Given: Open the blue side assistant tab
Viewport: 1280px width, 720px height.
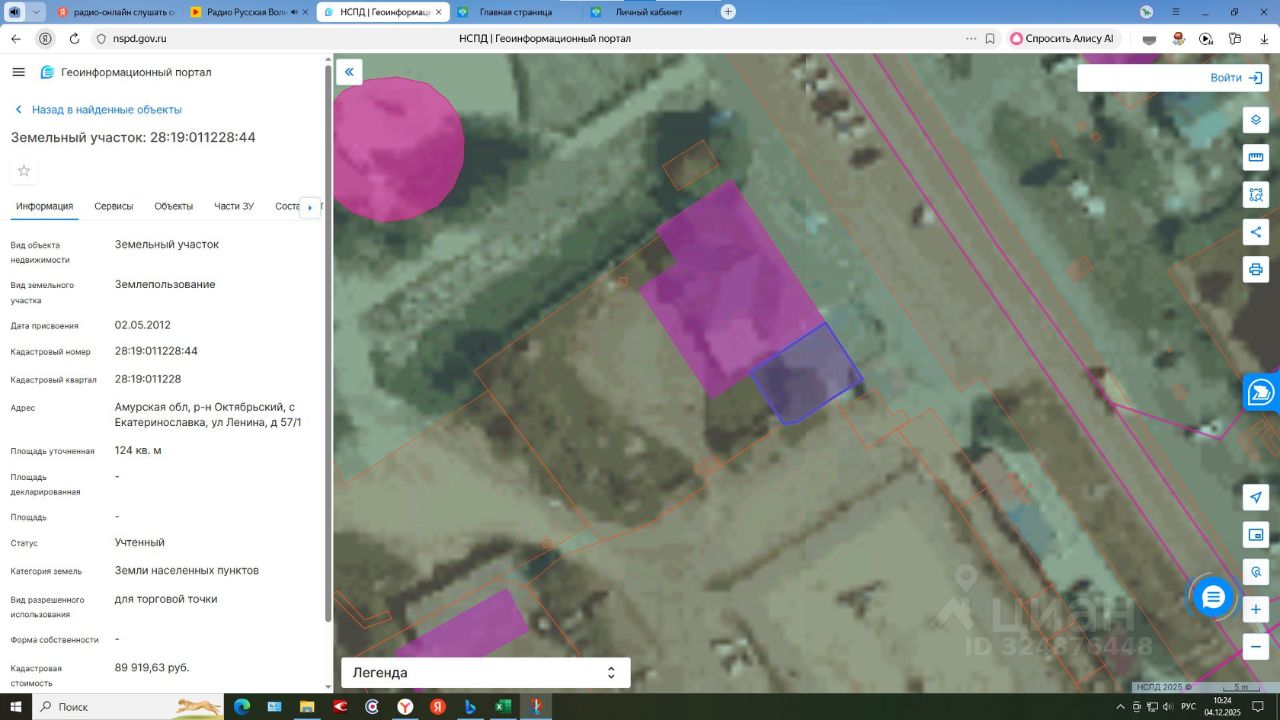Looking at the screenshot, I should tap(1262, 392).
